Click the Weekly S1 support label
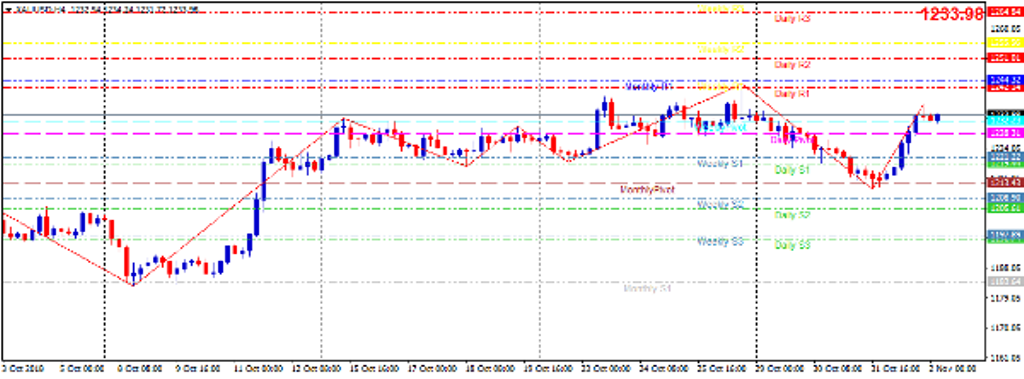The height and width of the screenshot is (379, 1024). coord(721,163)
